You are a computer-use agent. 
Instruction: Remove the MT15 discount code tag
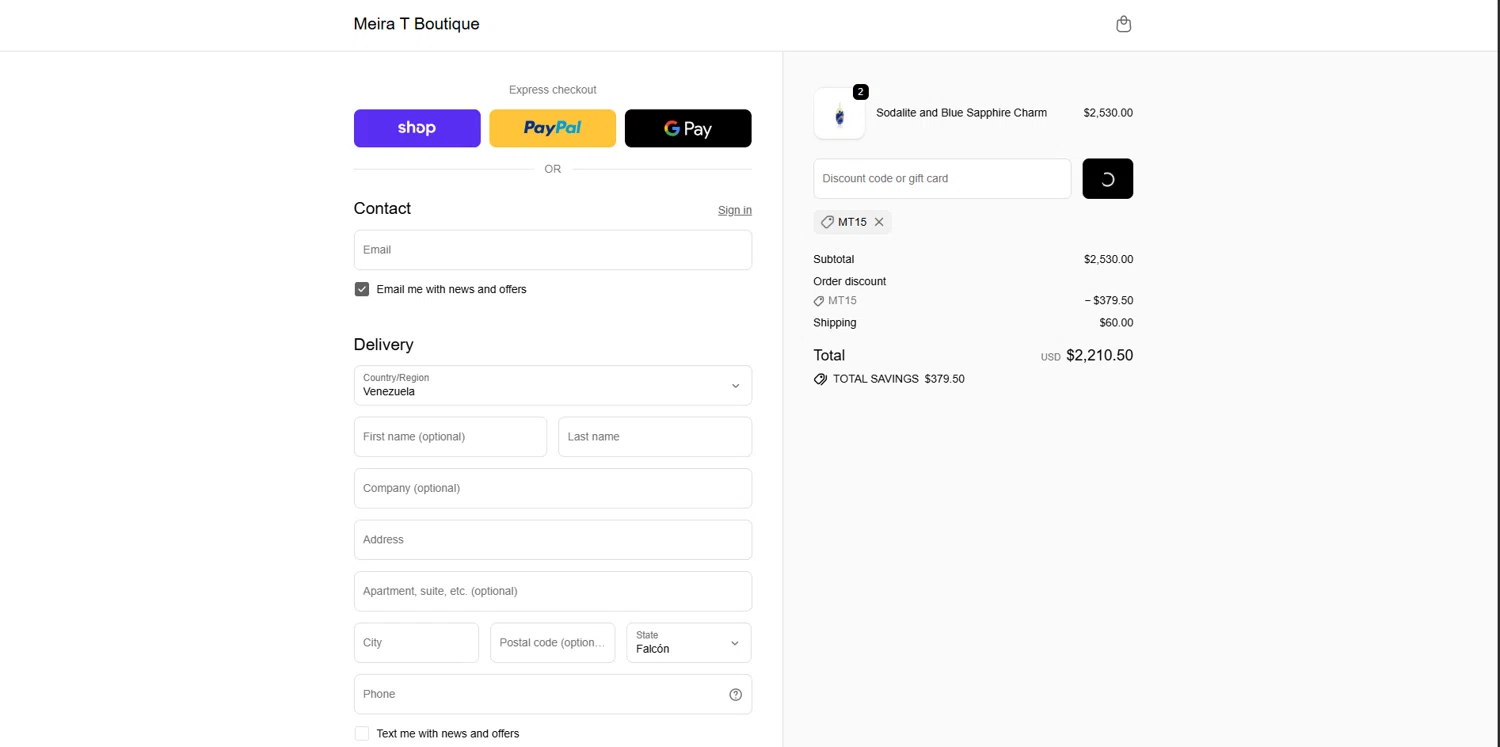pyautogui.click(x=879, y=222)
